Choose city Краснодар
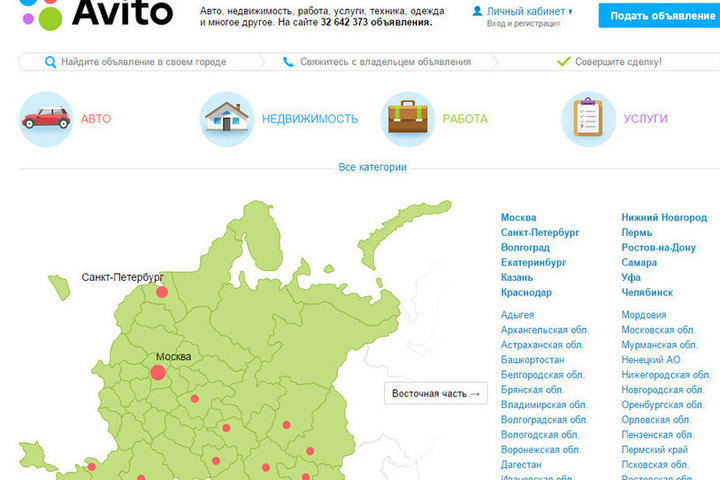Image resolution: width=720 pixels, height=480 pixels. [x=526, y=293]
